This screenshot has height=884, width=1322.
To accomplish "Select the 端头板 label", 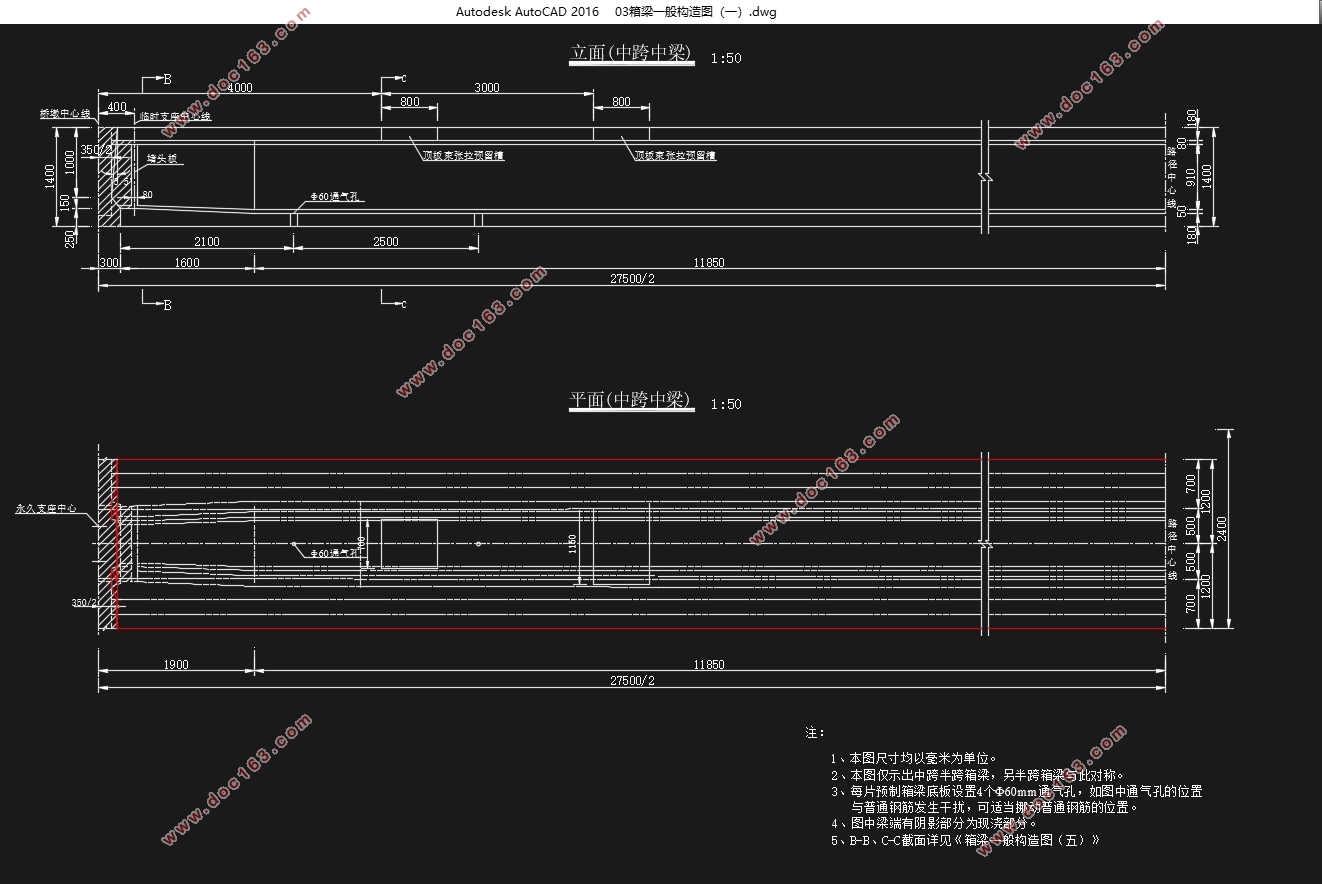I will [163, 159].
